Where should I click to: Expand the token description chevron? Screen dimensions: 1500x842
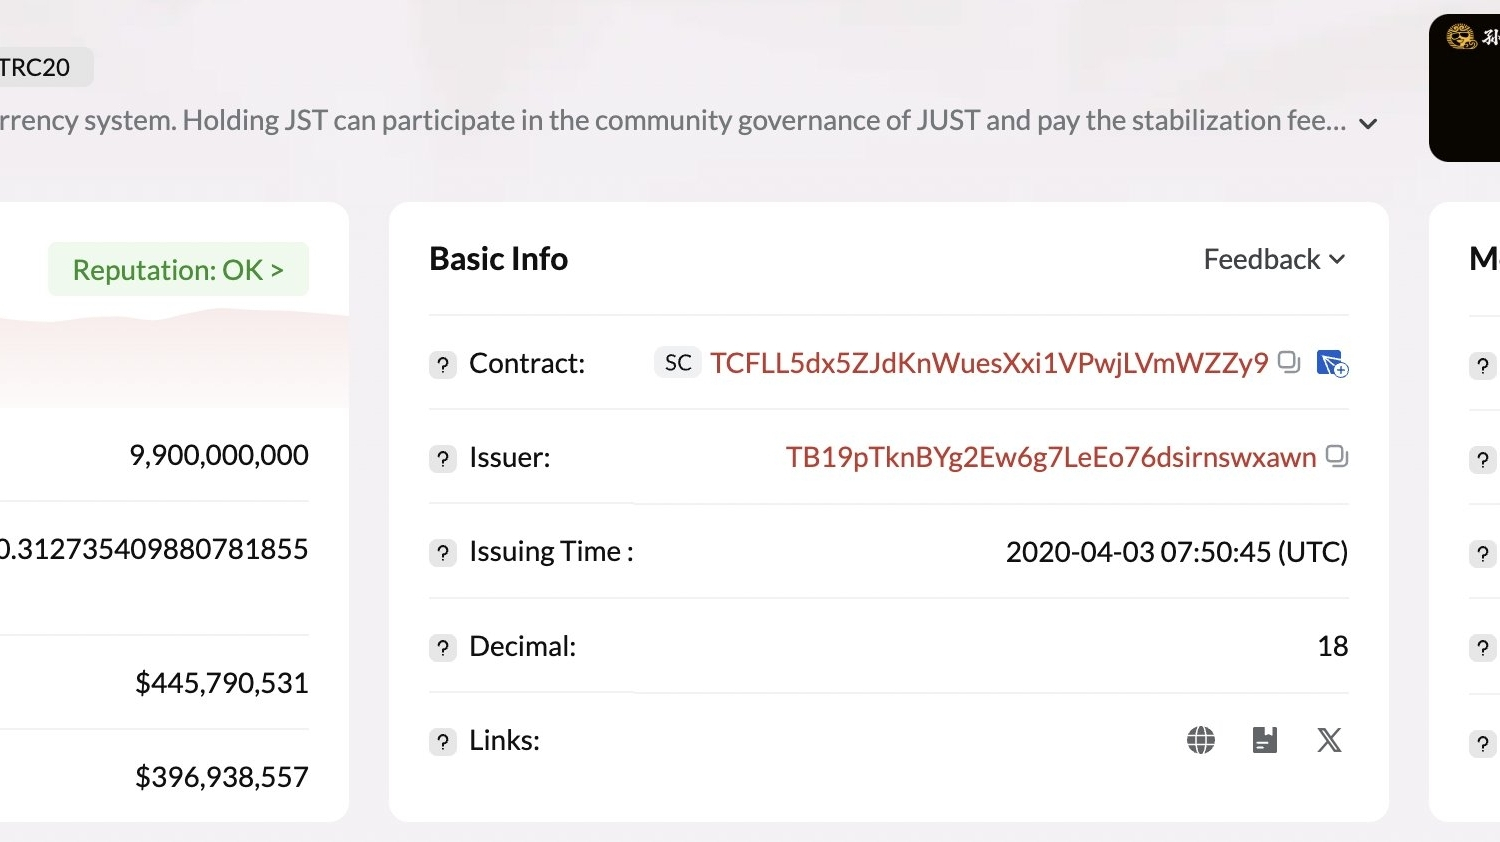pyautogui.click(x=1368, y=123)
